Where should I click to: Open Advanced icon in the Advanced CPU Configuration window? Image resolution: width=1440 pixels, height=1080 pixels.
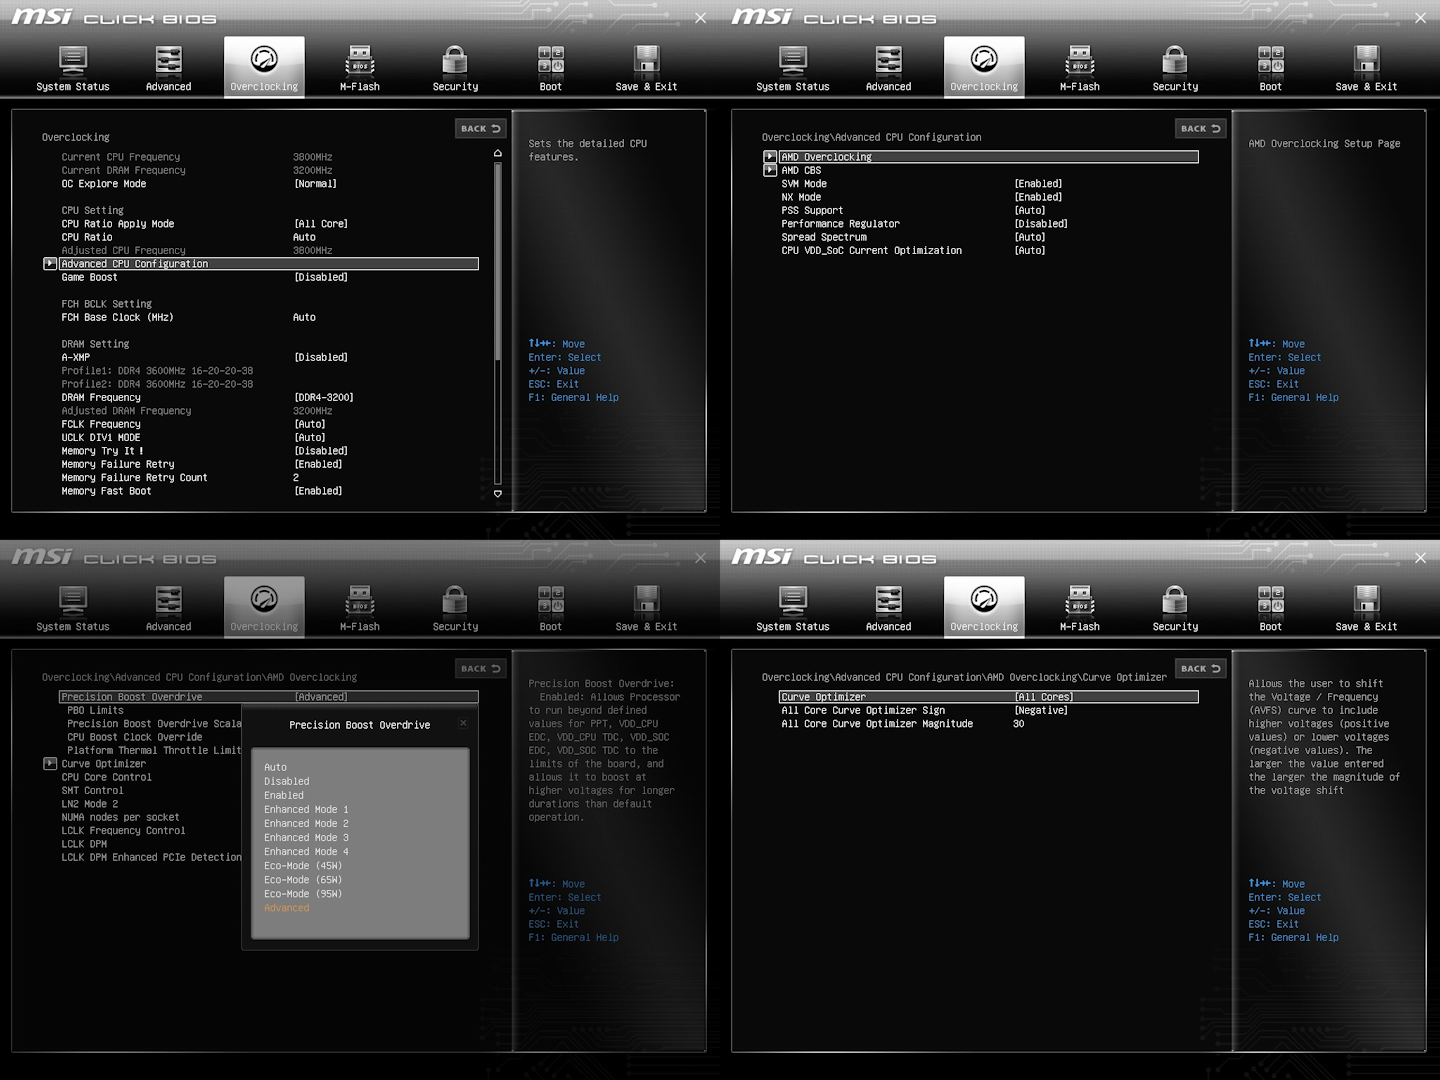[x=888, y=68]
